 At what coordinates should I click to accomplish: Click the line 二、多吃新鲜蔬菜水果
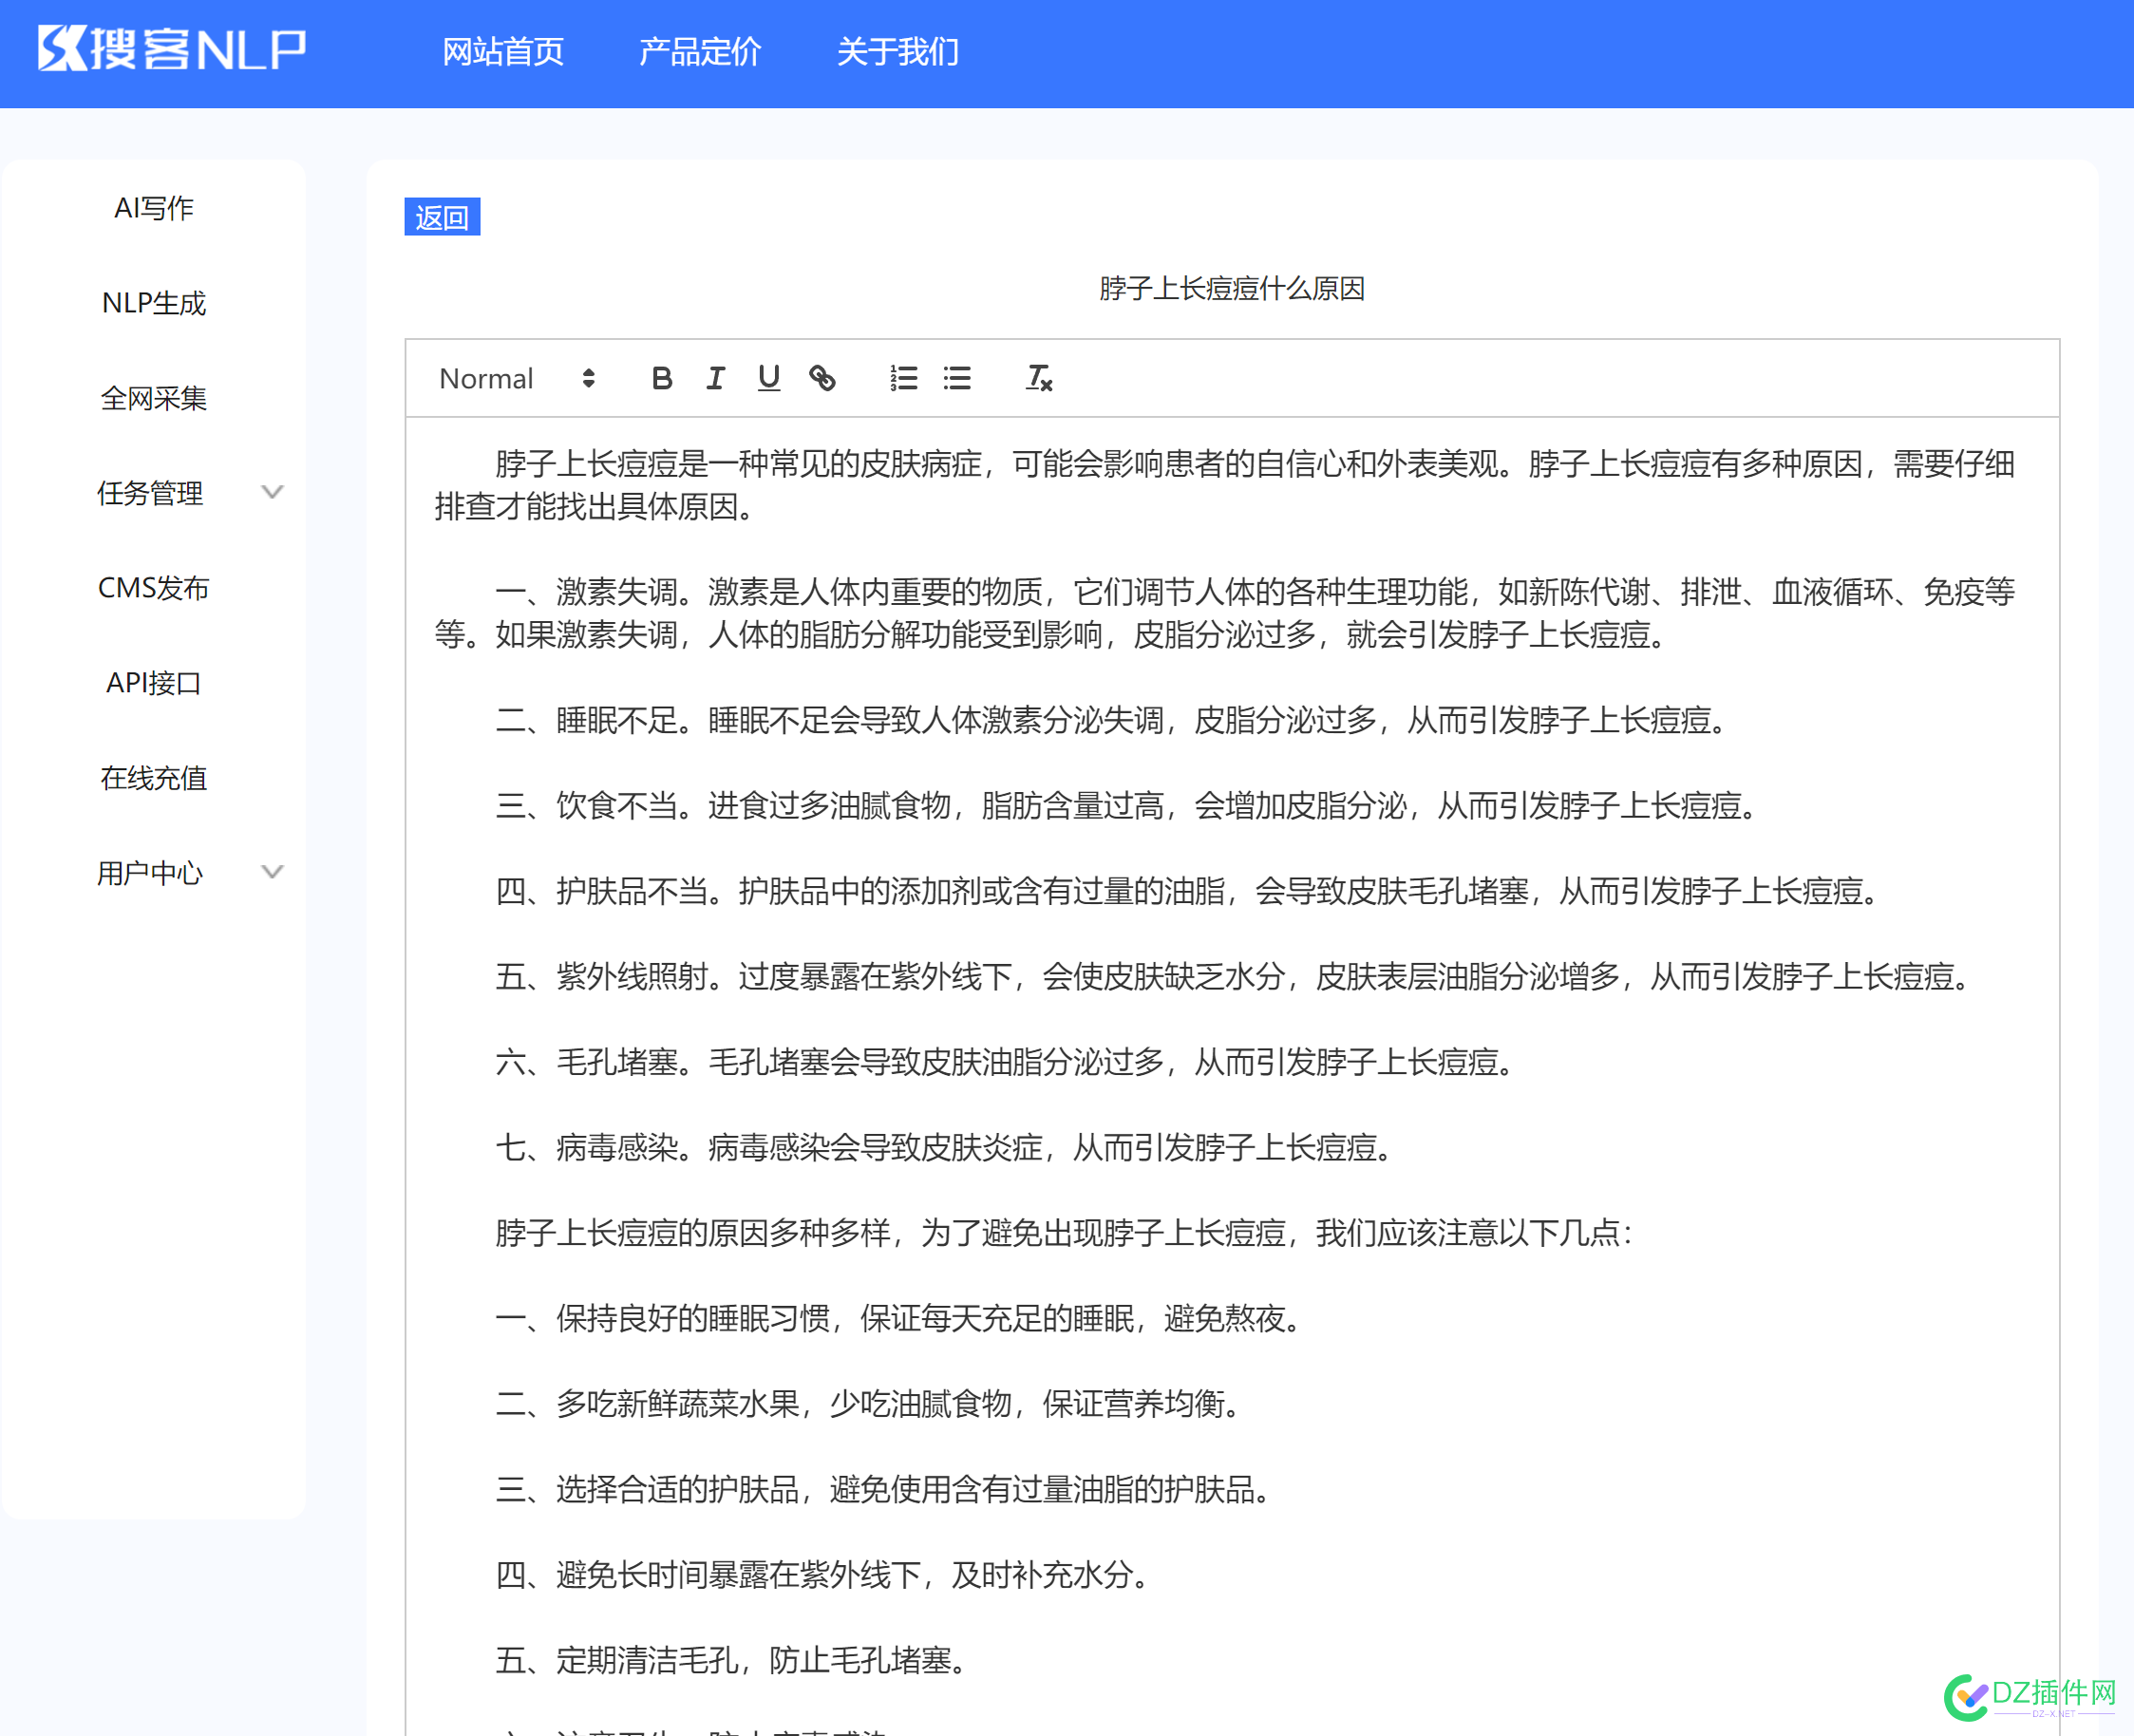click(869, 1403)
